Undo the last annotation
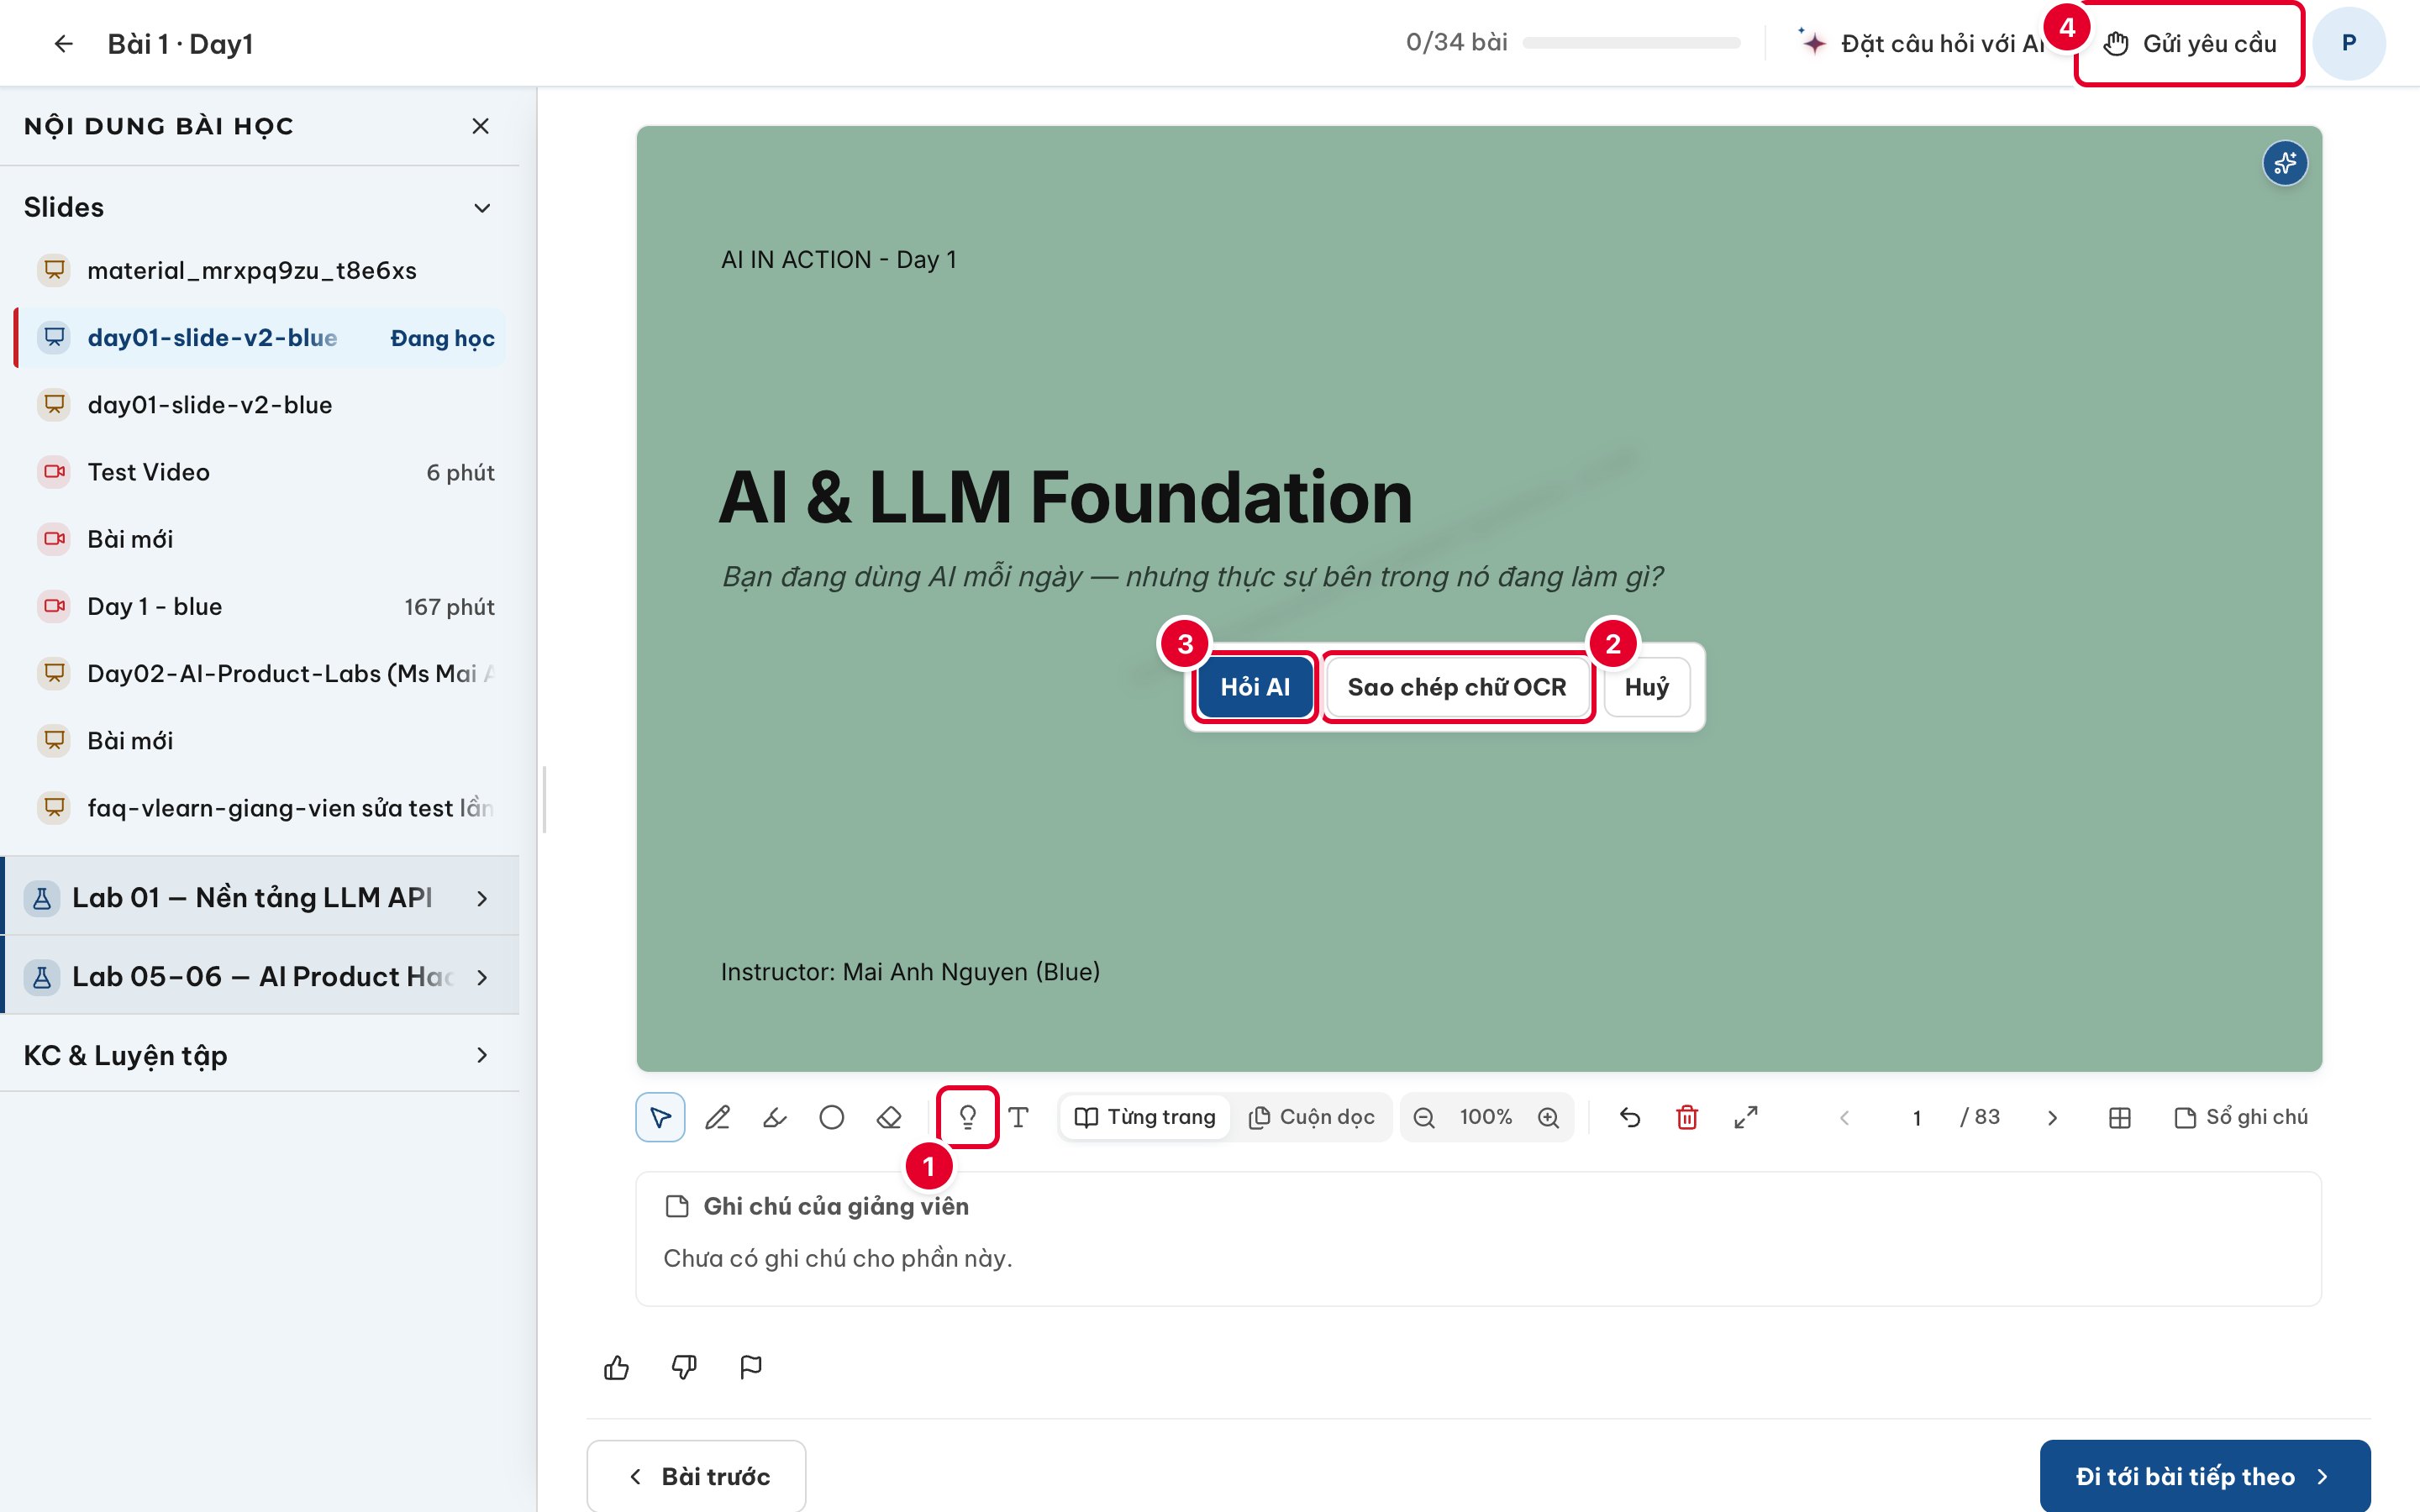This screenshot has width=2420, height=1512. [x=1630, y=1117]
